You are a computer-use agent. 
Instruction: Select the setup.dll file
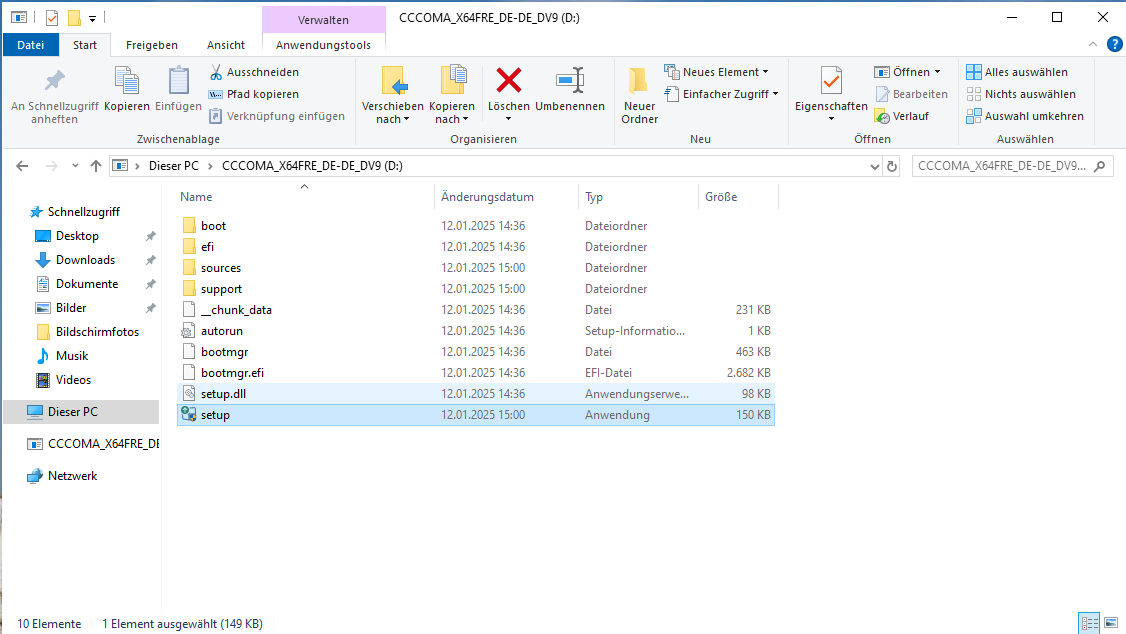tap(475, 393)
